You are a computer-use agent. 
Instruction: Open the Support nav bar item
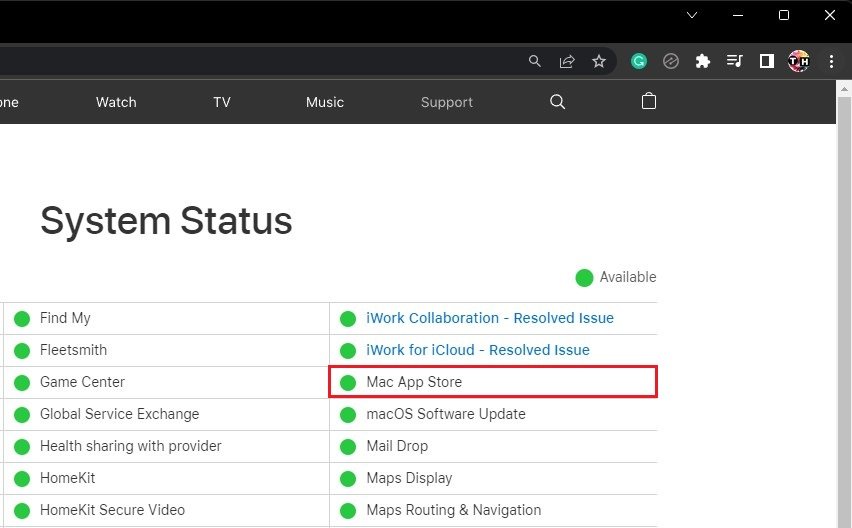[447, 102]
